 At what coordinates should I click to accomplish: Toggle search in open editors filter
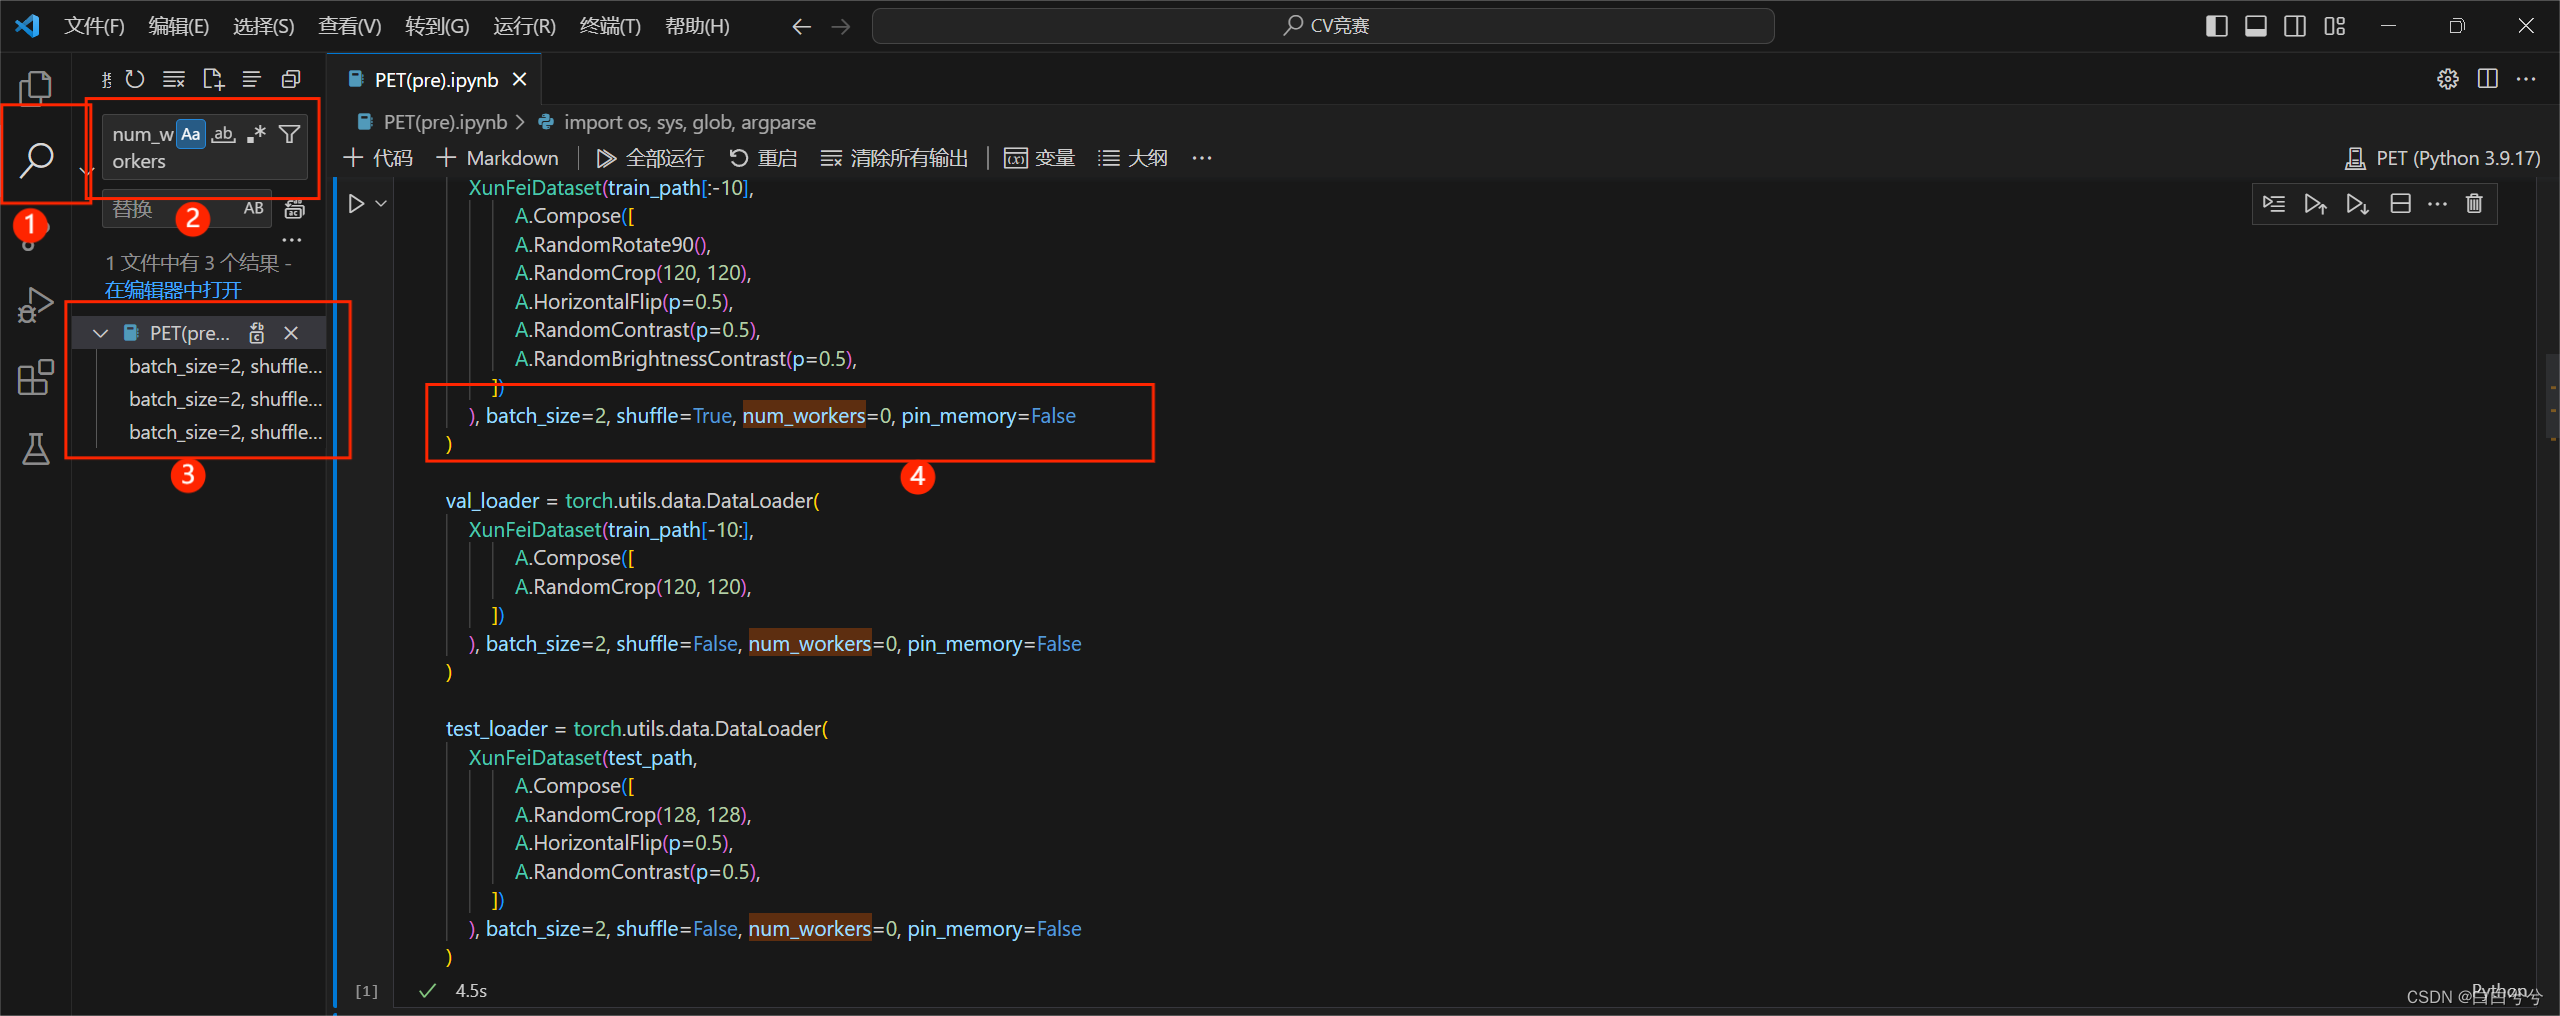(289, 134)
